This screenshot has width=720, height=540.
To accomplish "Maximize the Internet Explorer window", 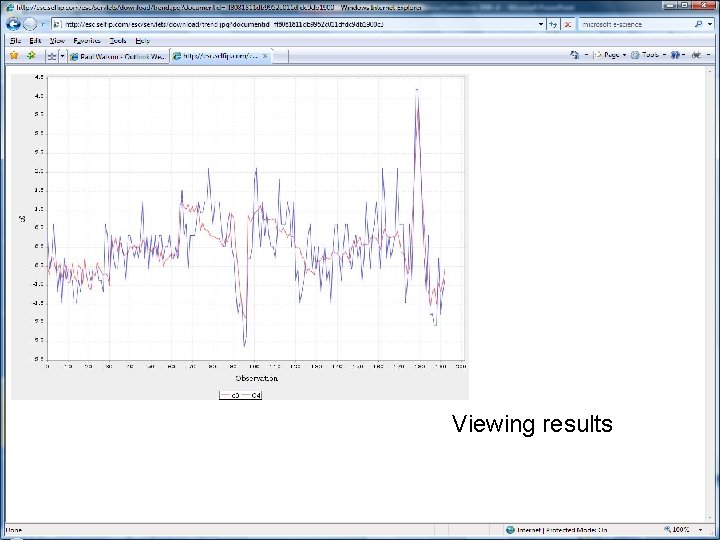I will [685, 5].
